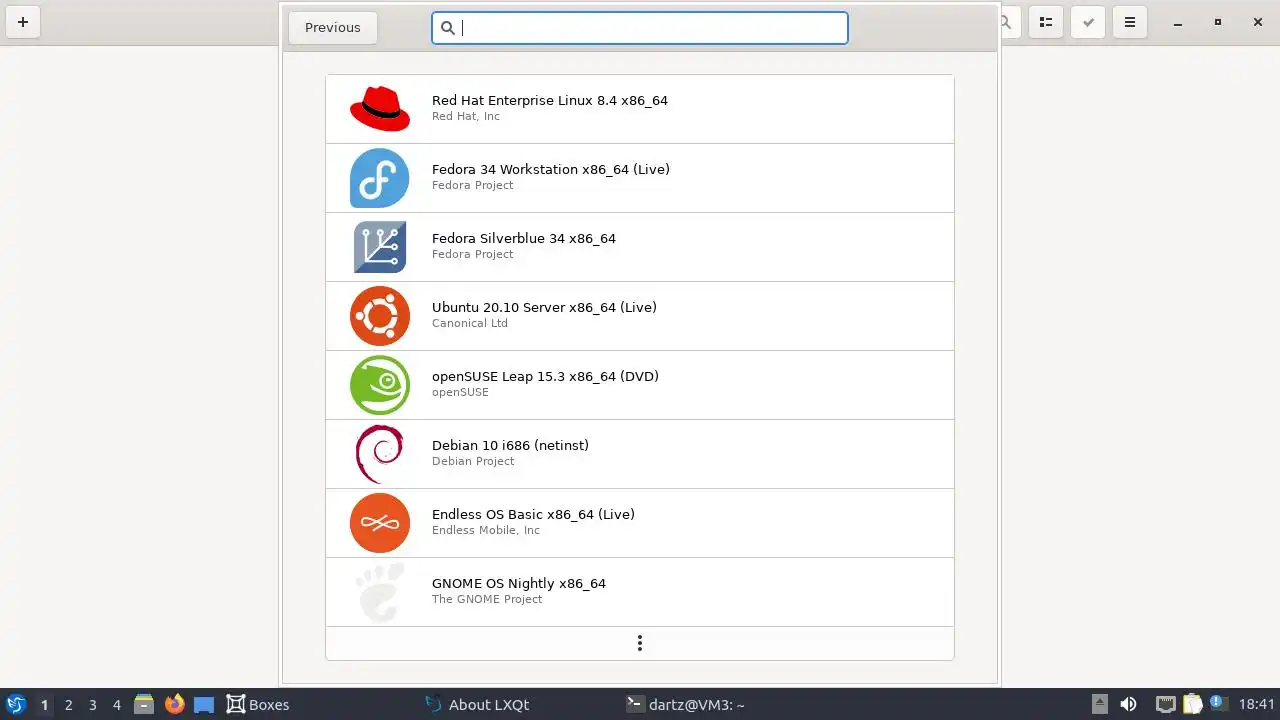This screenshot has width=1280, height=720.
Task: Select Endless OS Basic x86_64 (Live)
Action: coord(640,523)
